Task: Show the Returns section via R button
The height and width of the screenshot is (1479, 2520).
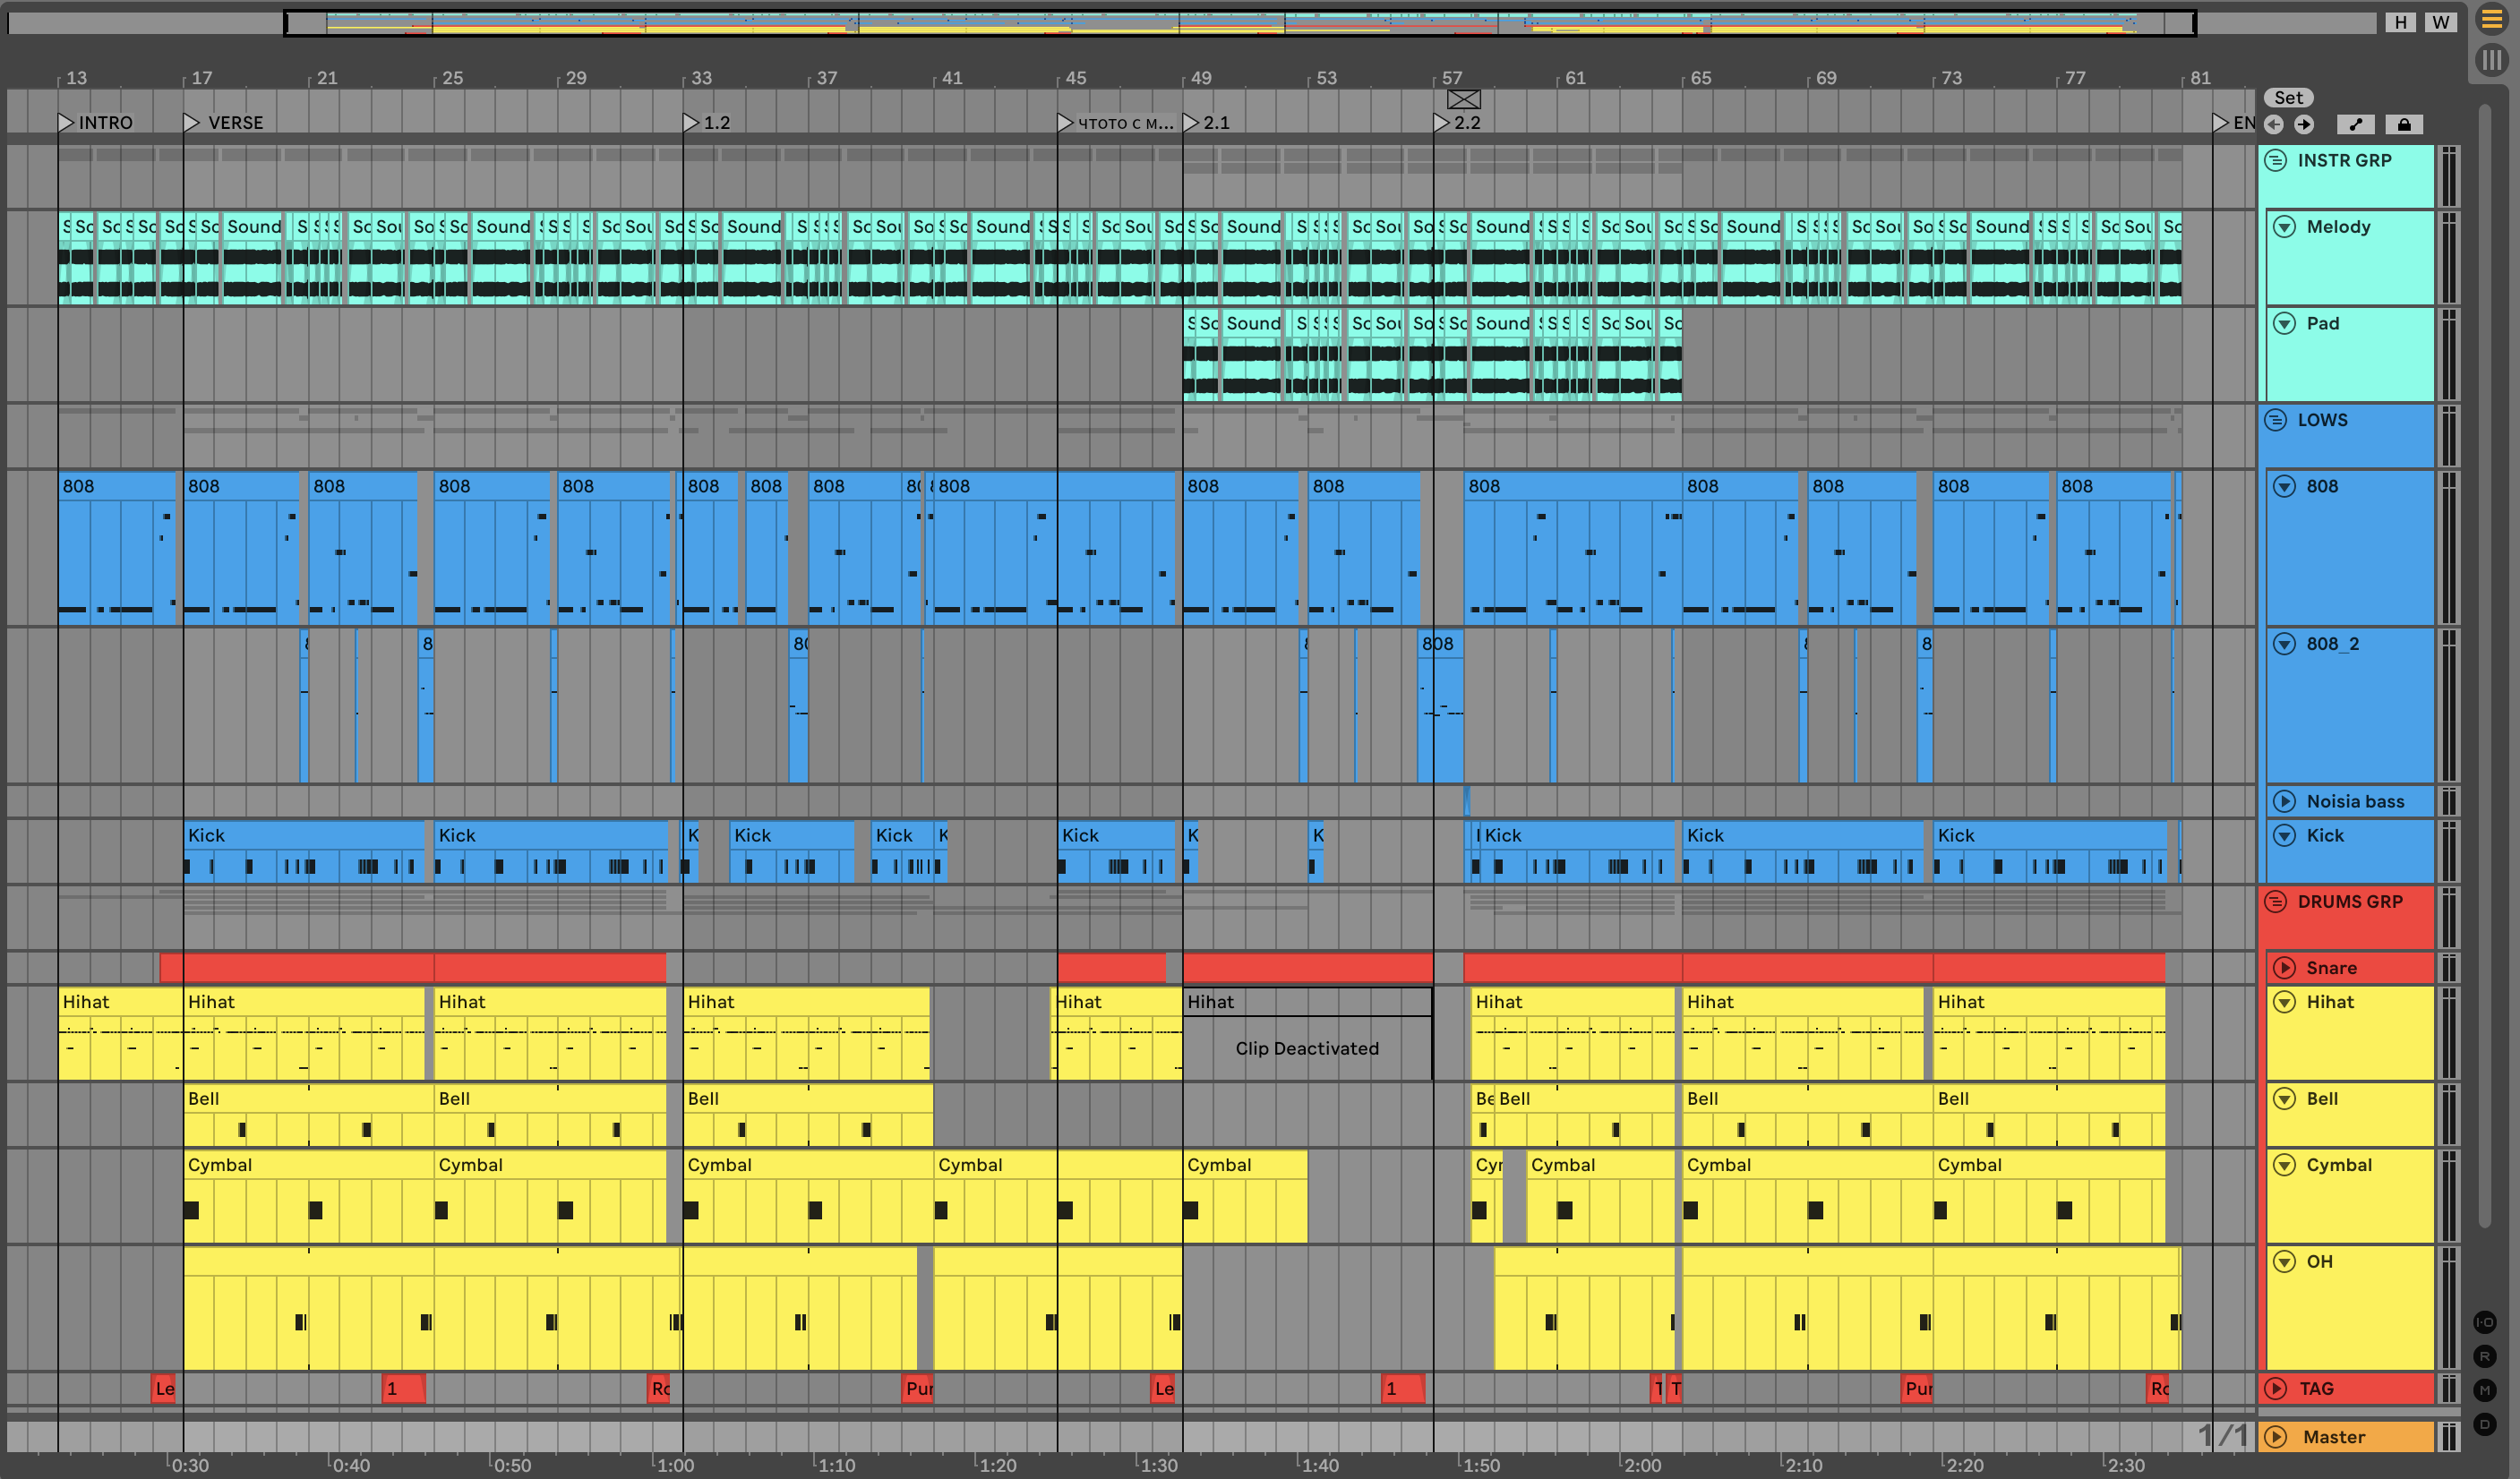Action: pos(2484,1356)
